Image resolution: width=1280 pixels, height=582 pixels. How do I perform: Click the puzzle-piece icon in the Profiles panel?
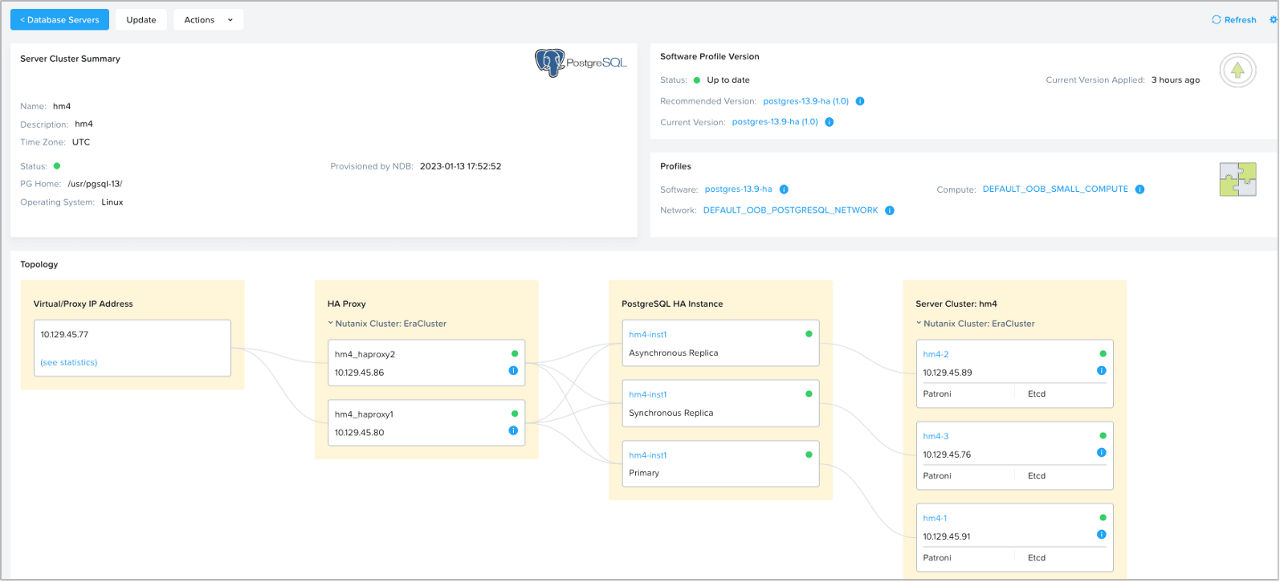click(1237, 178)
